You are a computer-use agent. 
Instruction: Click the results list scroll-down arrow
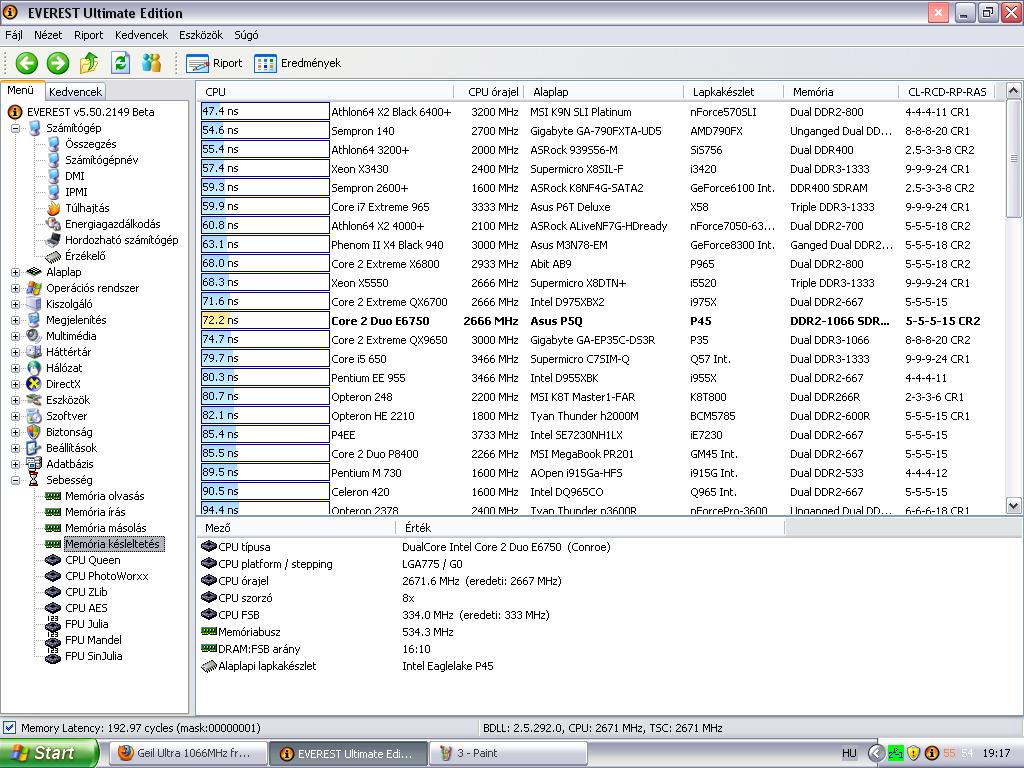click(x=1013, y=505)
